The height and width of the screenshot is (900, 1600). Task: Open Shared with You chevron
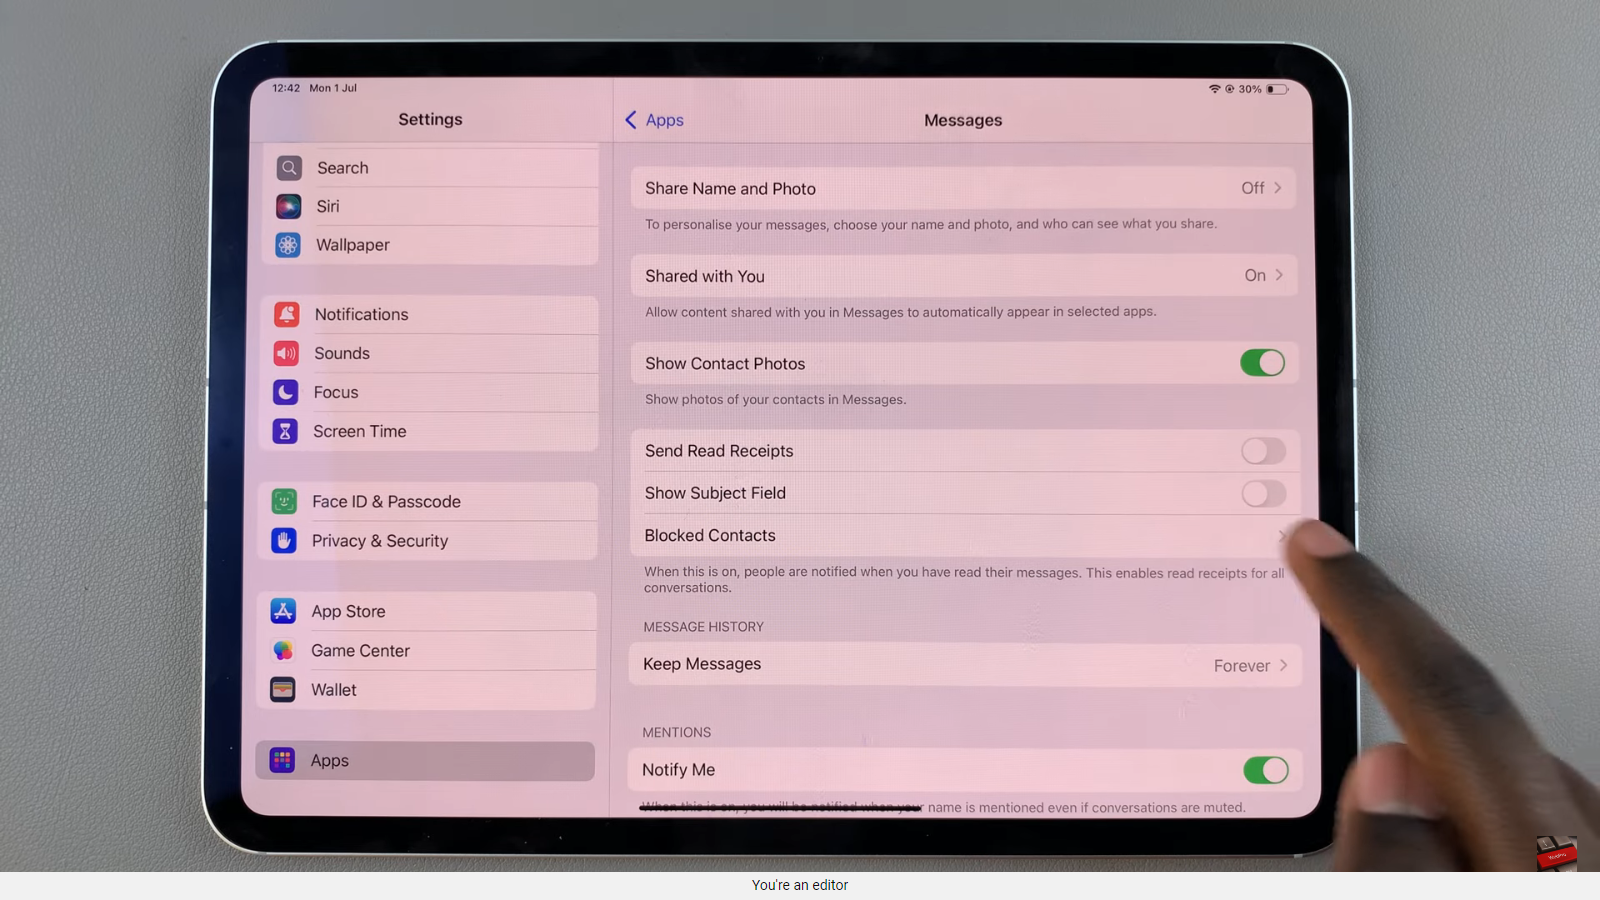[1279, 275]
